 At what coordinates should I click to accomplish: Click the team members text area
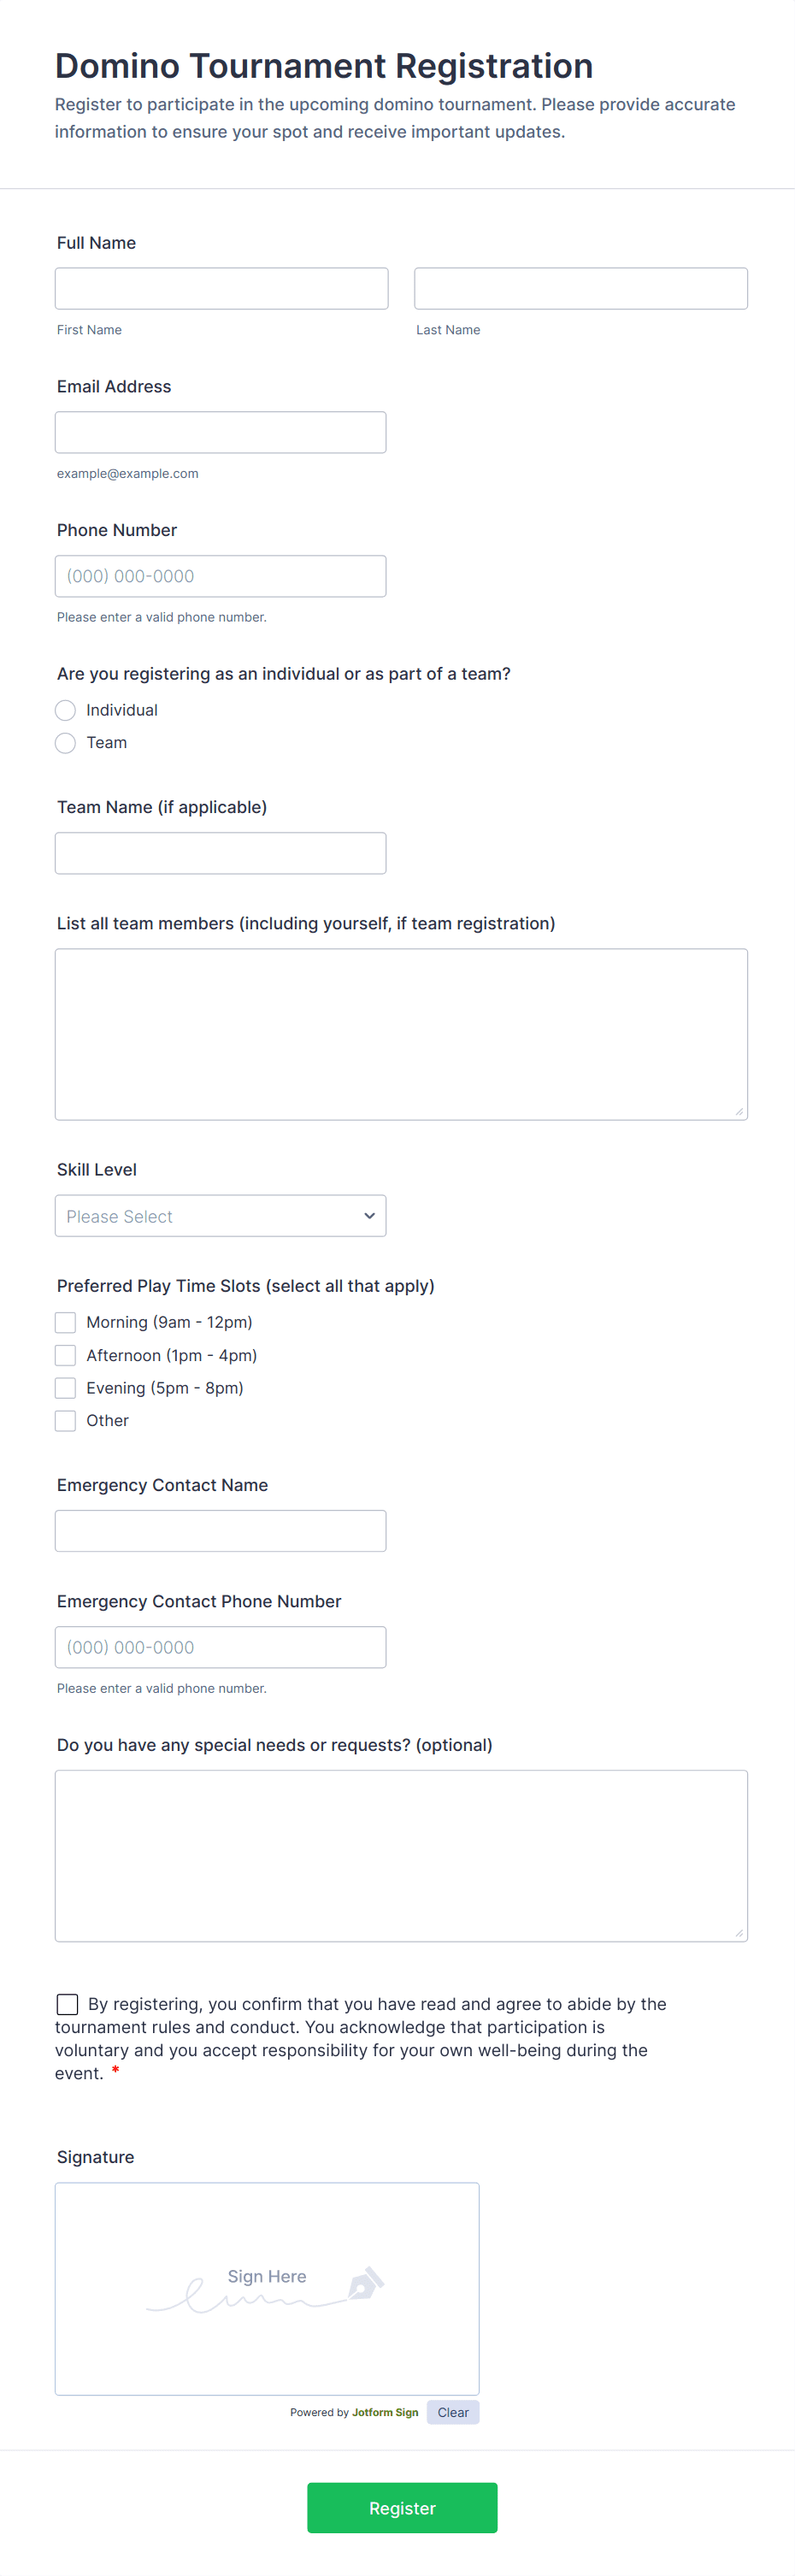click(401, 1033)
